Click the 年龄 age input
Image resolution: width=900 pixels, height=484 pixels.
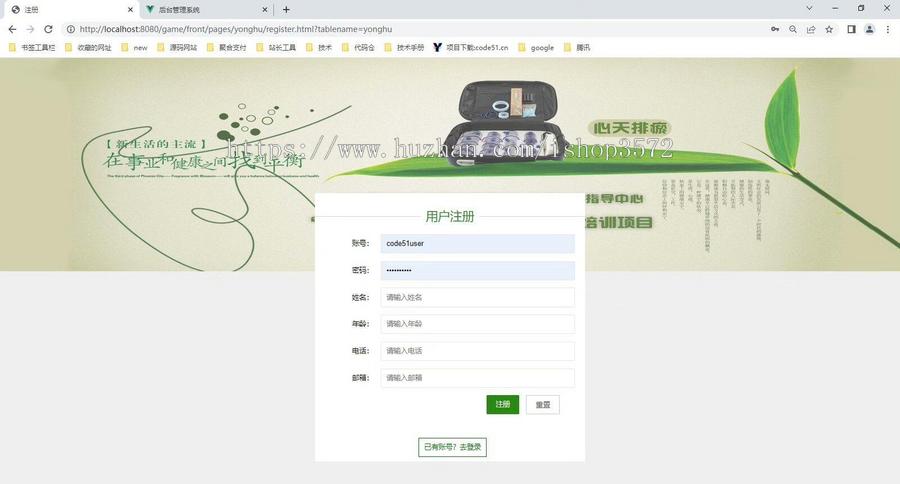(x=478, y=324)
